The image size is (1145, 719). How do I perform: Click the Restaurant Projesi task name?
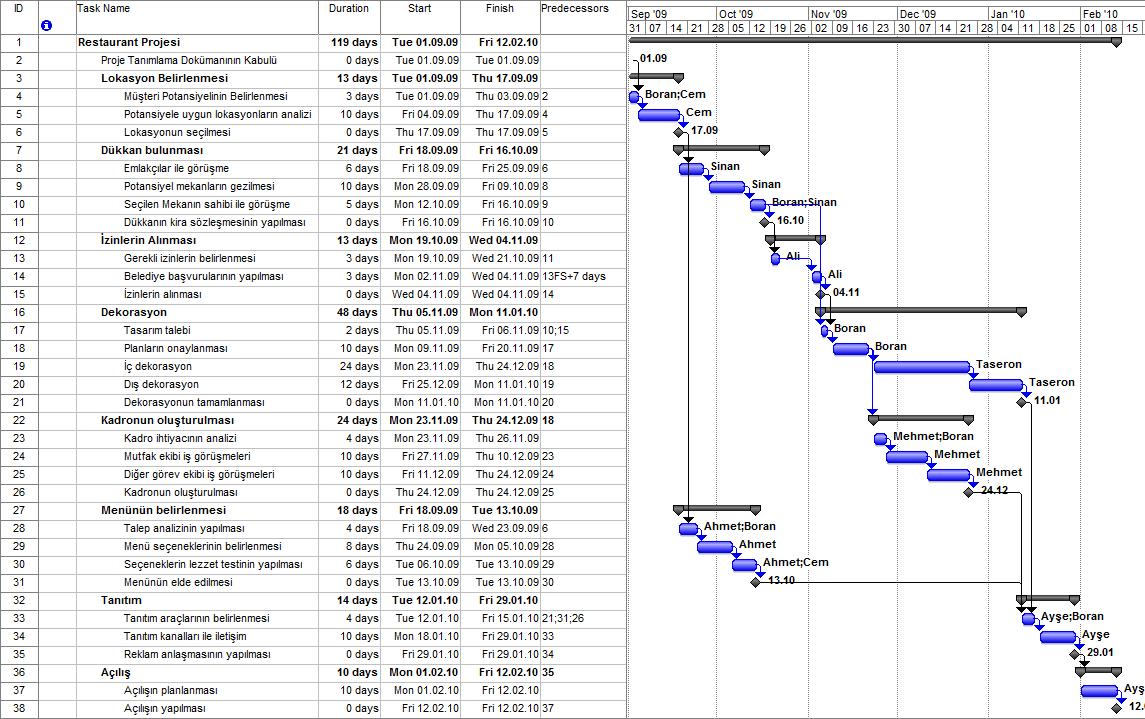tap(129, 42)
